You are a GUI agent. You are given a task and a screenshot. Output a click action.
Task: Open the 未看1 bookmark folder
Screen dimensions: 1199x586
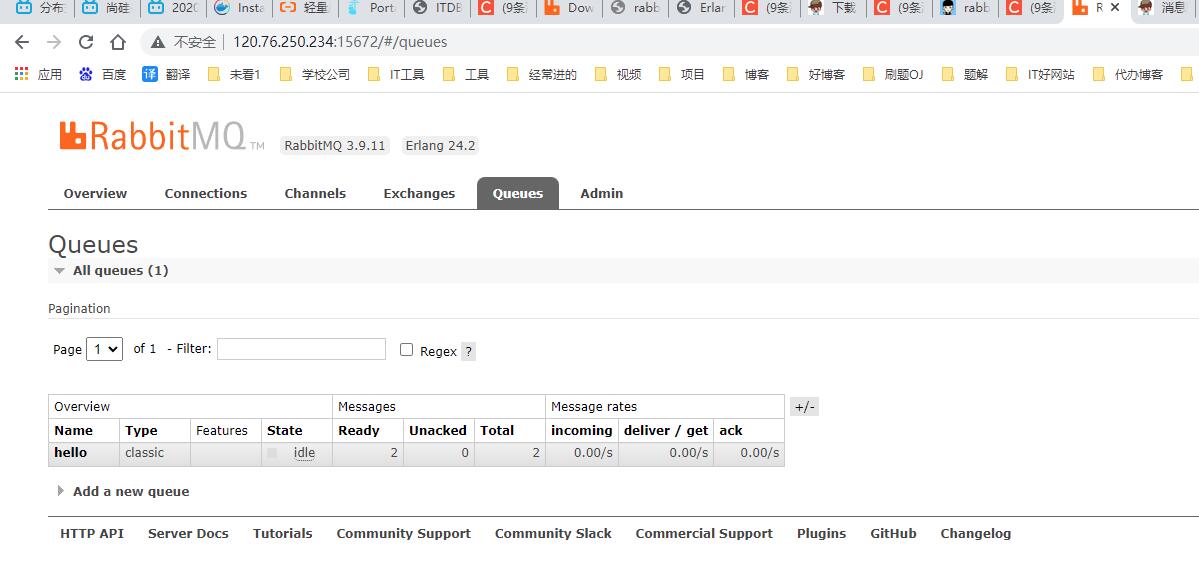pyautogui.click(x=234, y=74)
